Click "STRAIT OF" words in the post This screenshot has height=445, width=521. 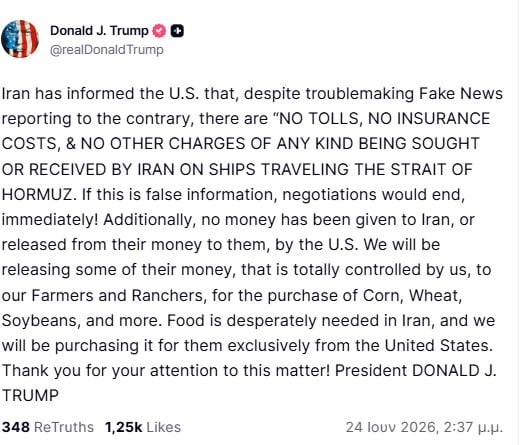(x=431, y=169)
